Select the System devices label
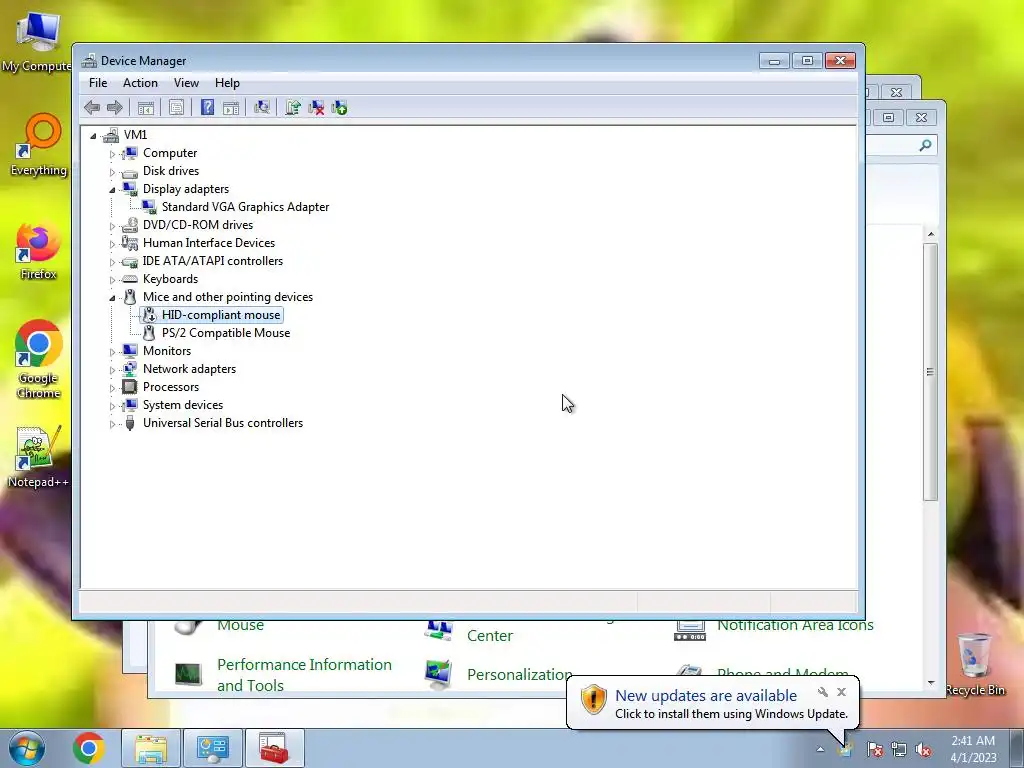 pyautogui.click(x=183, y=405)
